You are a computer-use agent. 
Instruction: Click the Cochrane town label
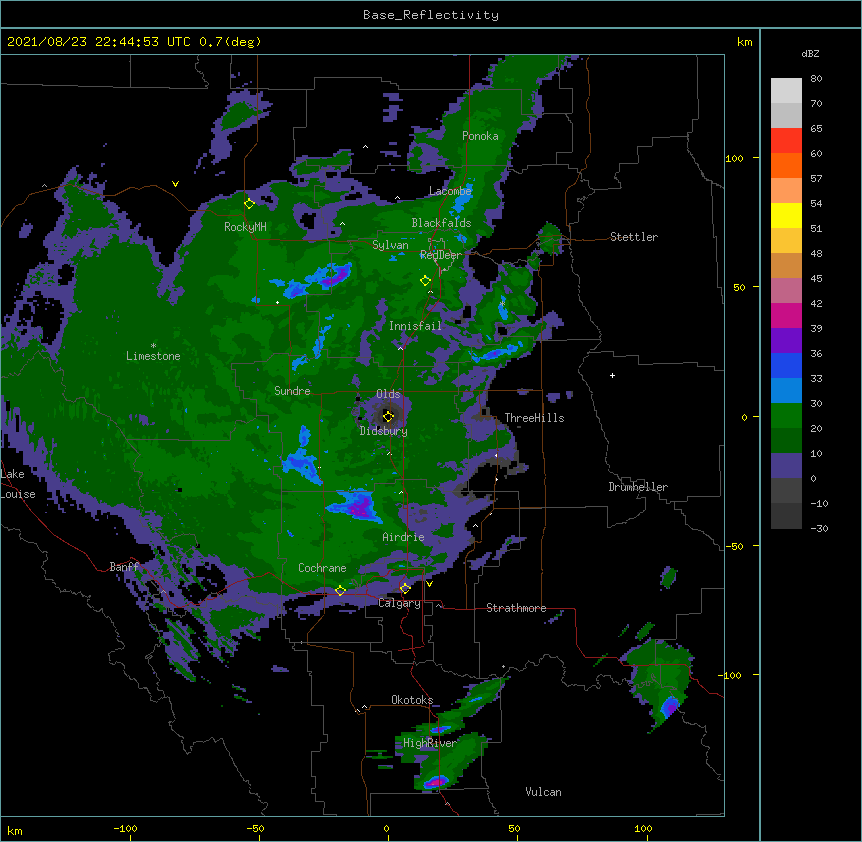click(x=322, y=568)
